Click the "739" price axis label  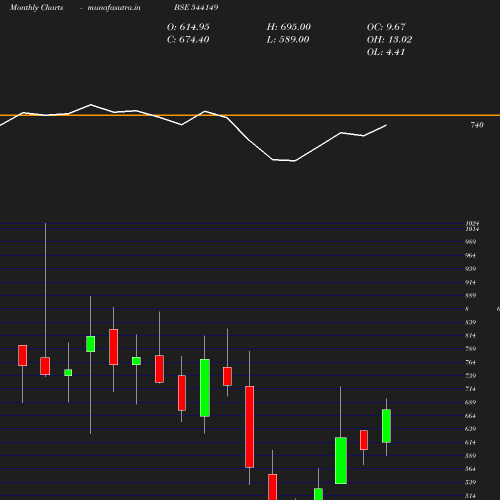470,376
